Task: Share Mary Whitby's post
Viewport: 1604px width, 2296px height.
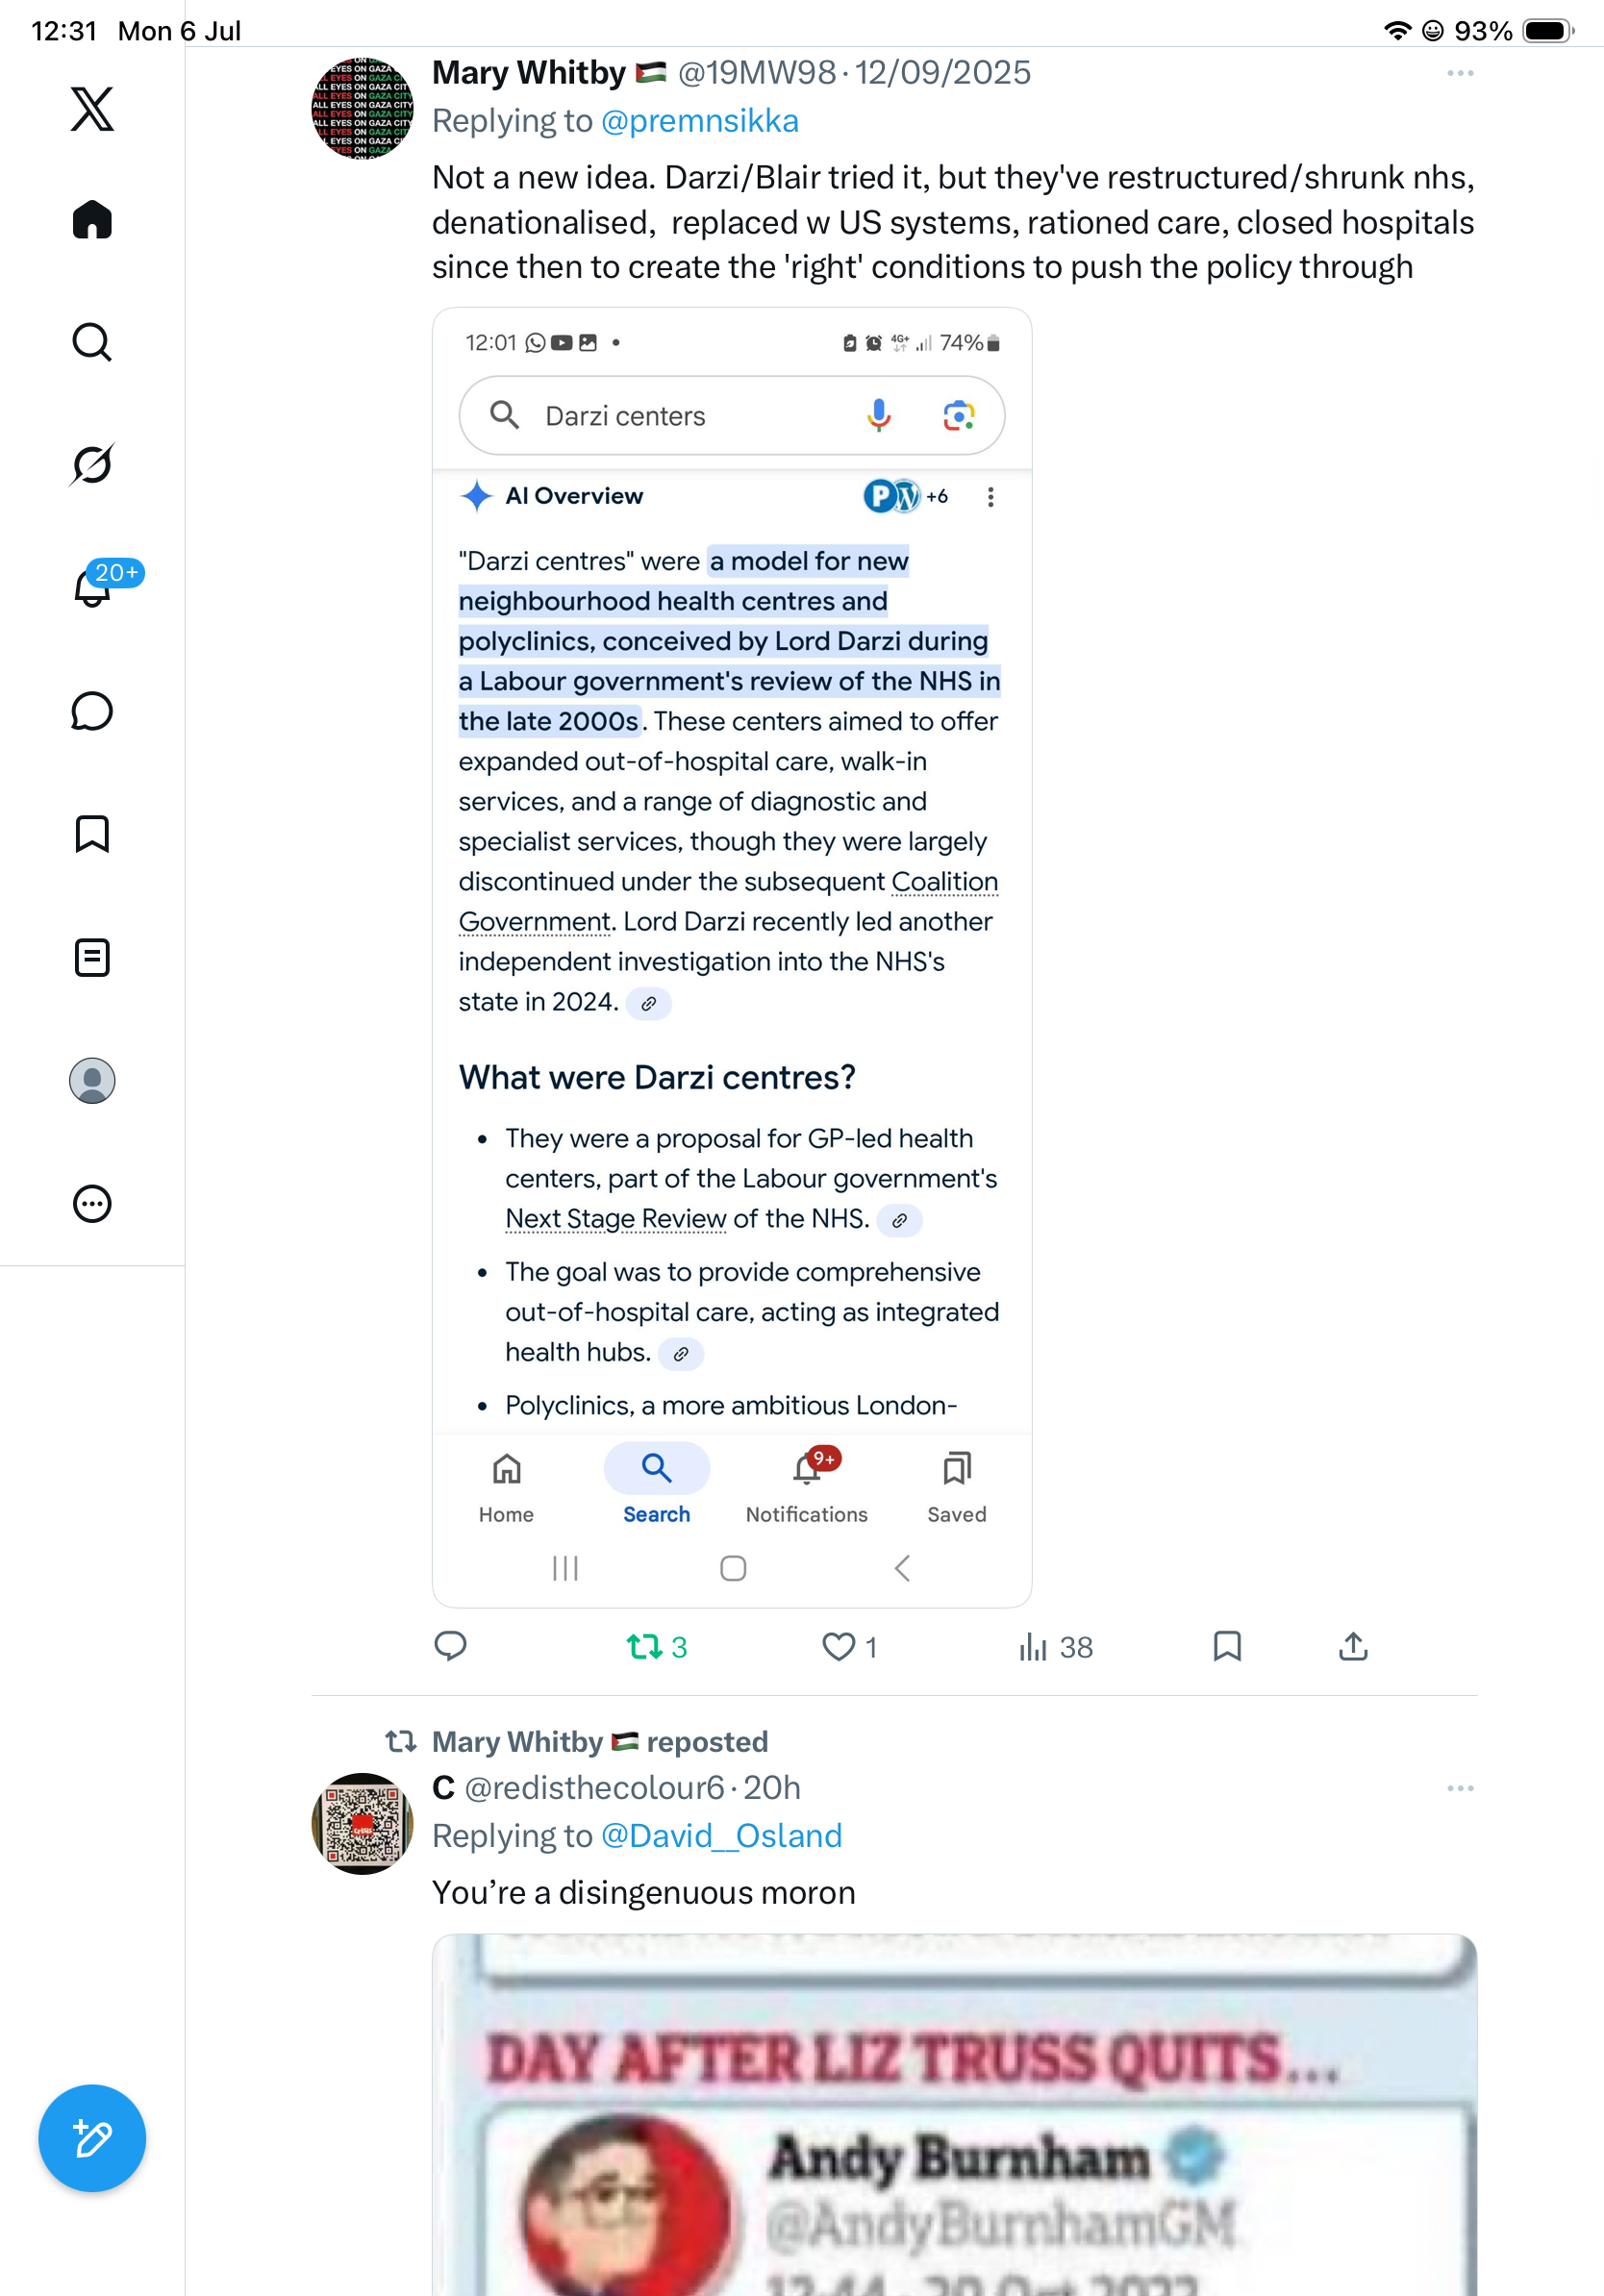Action: tap(1353, 1646)
